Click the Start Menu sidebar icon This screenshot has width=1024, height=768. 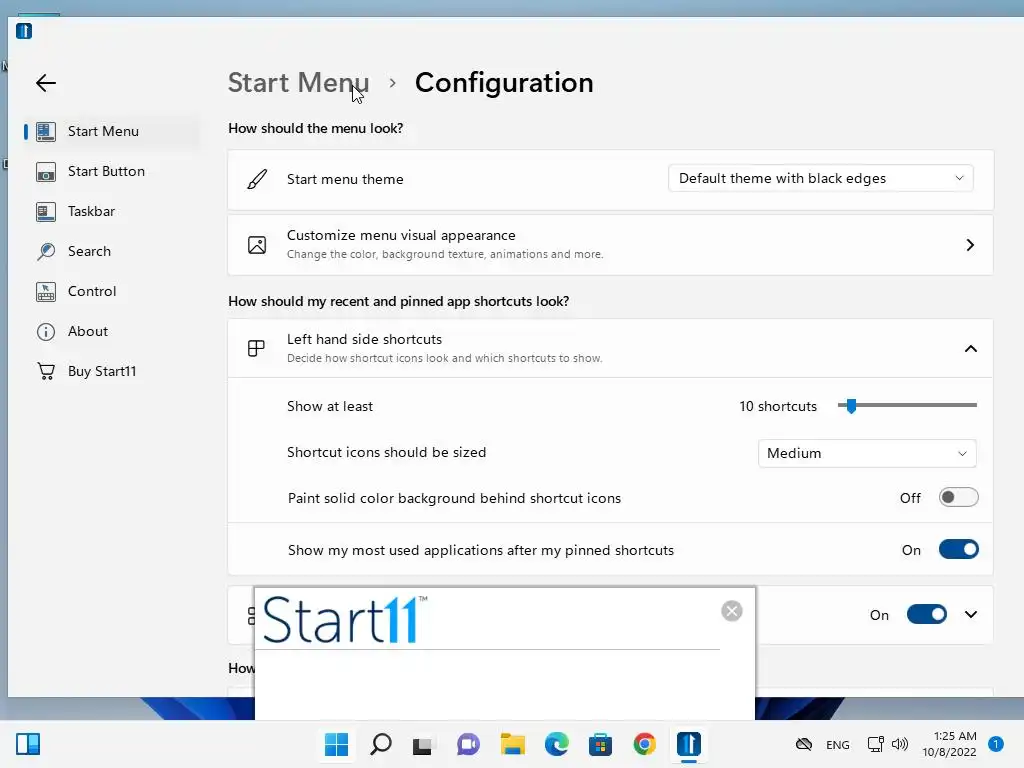click(x=46, y=131)
